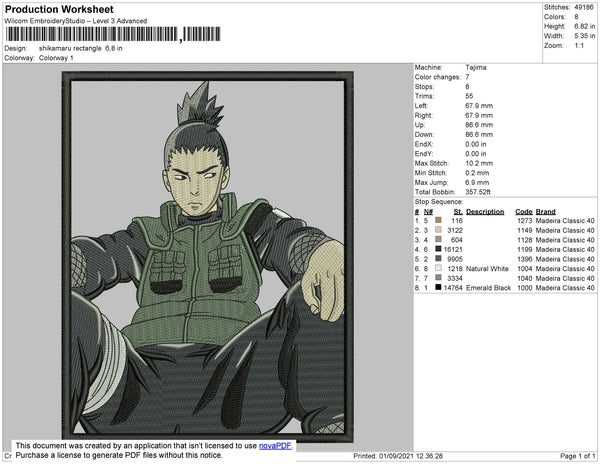This screenshot has width=600, height=464.
Task: Select the Emerald Black color swatch
Action: [x=438, y=287]
